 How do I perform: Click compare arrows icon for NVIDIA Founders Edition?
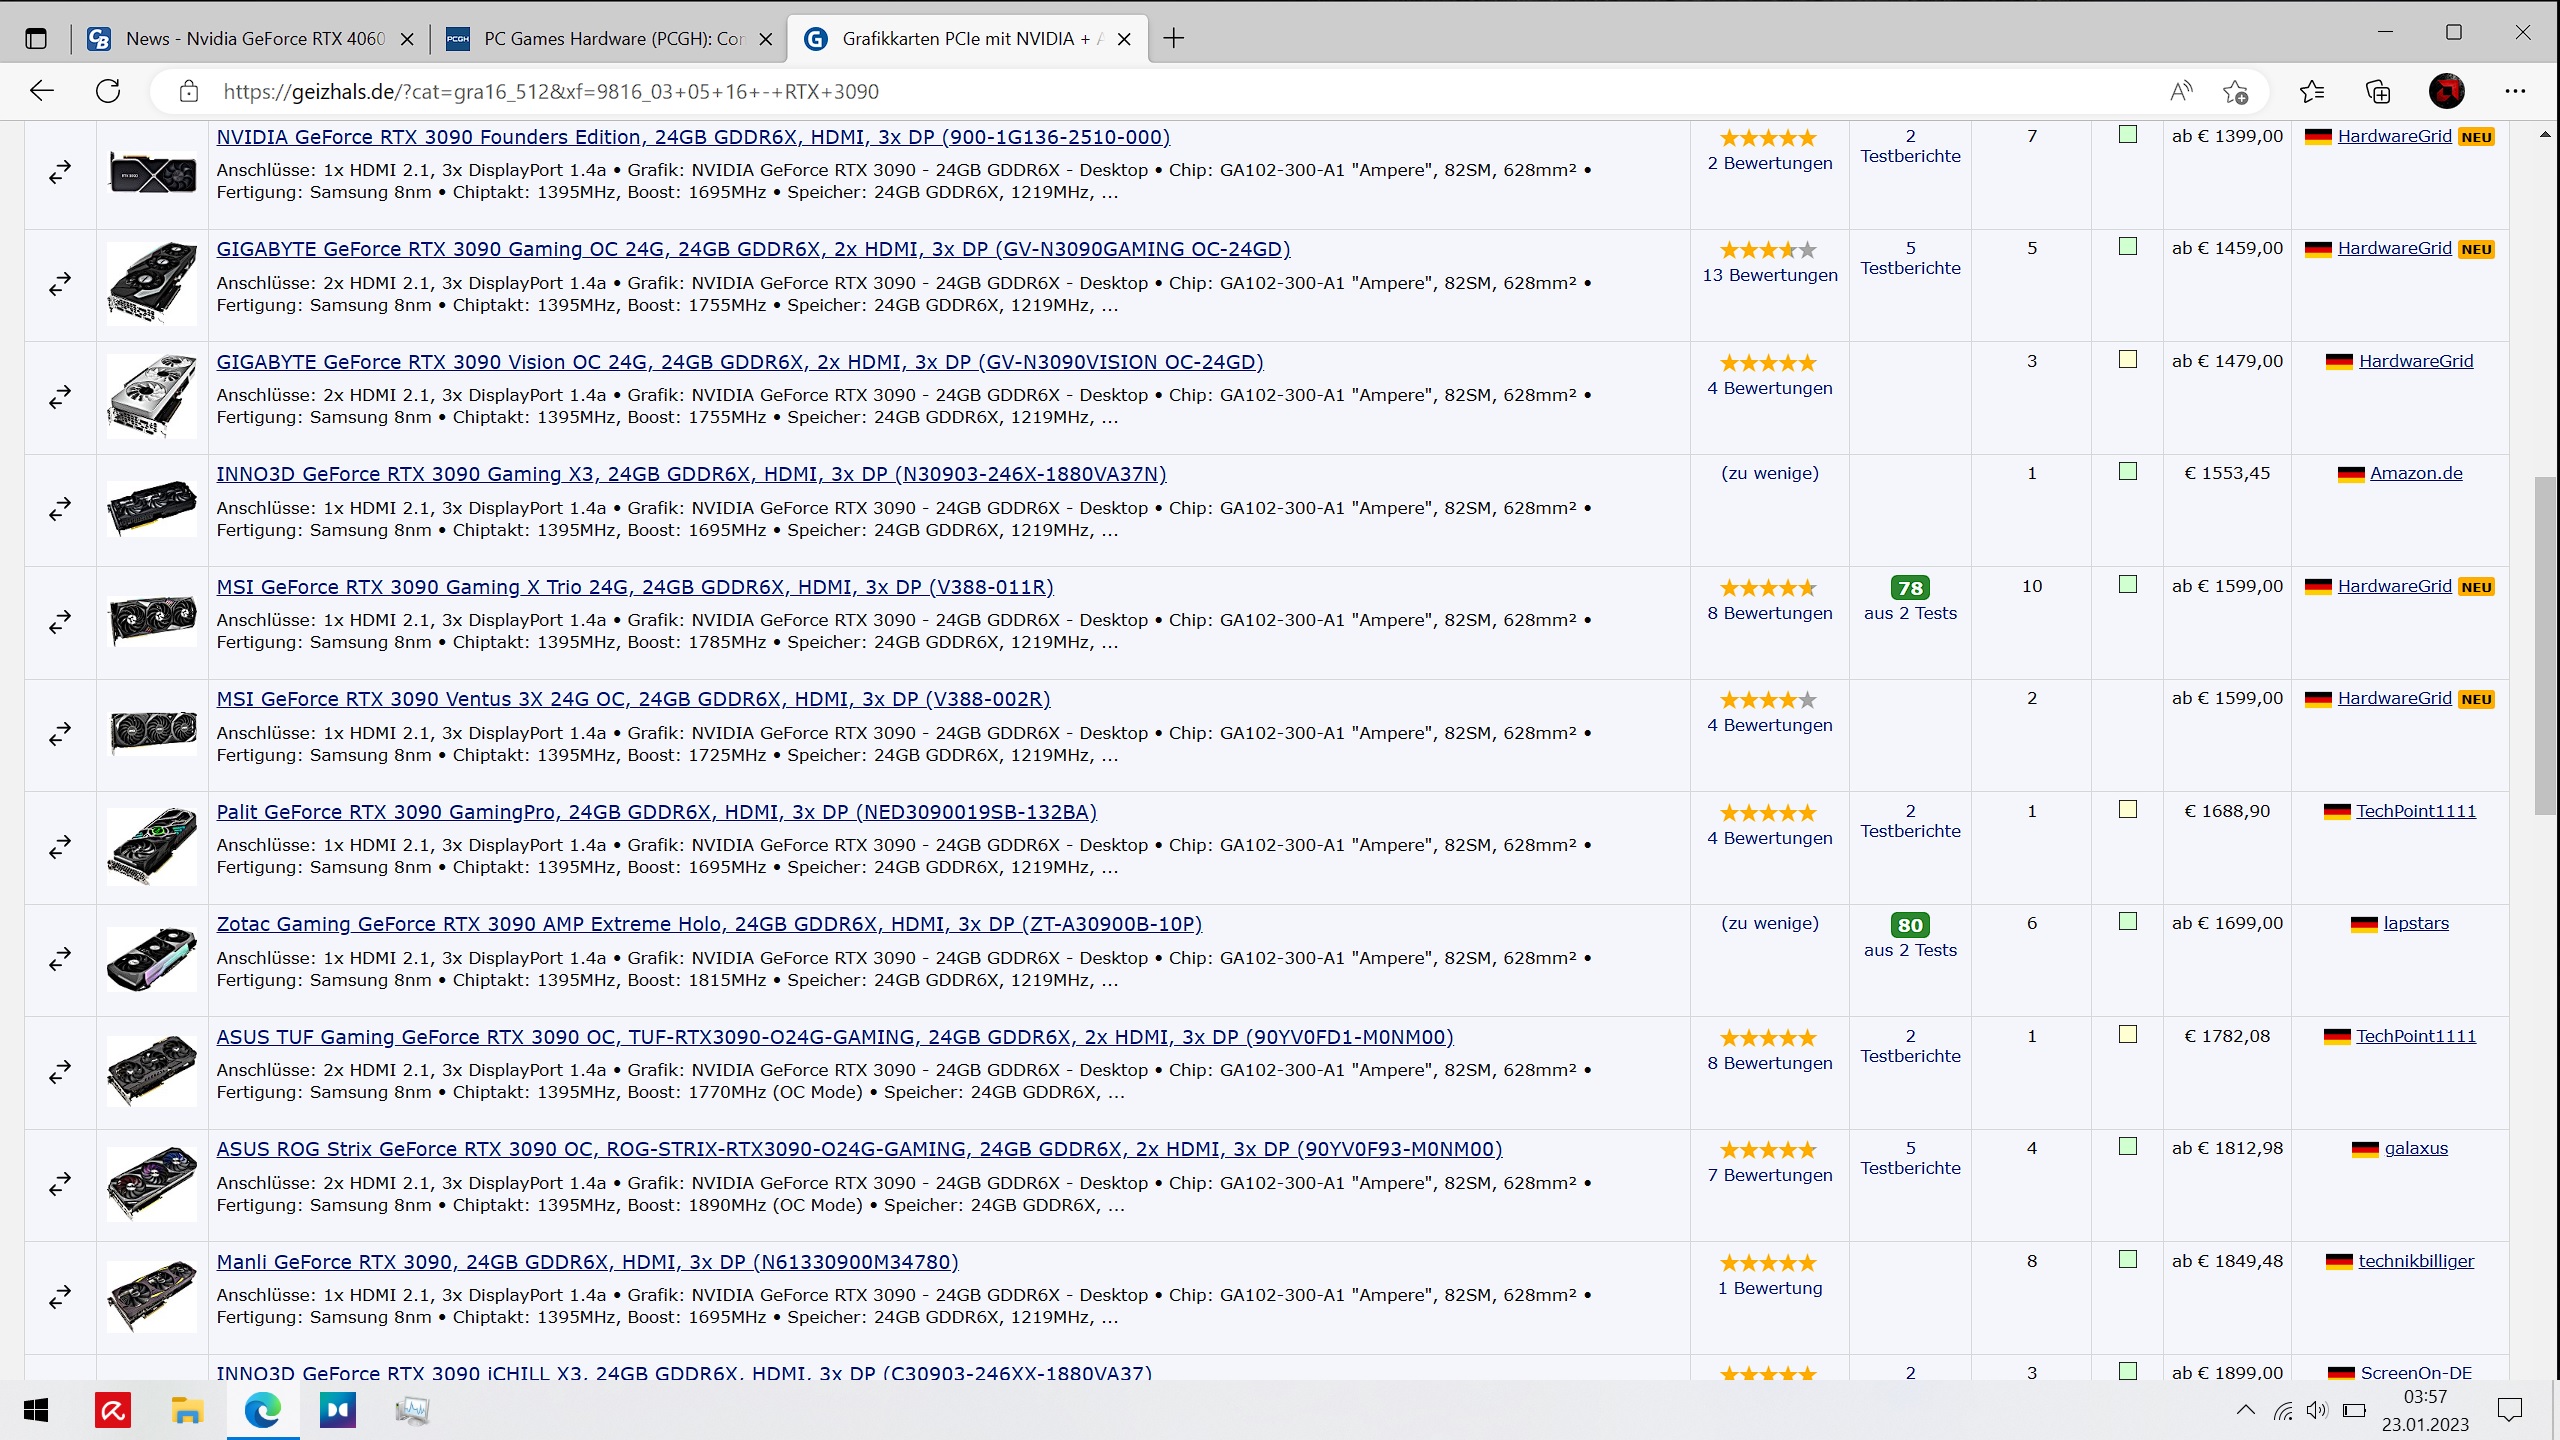click(x=60, y=172)
